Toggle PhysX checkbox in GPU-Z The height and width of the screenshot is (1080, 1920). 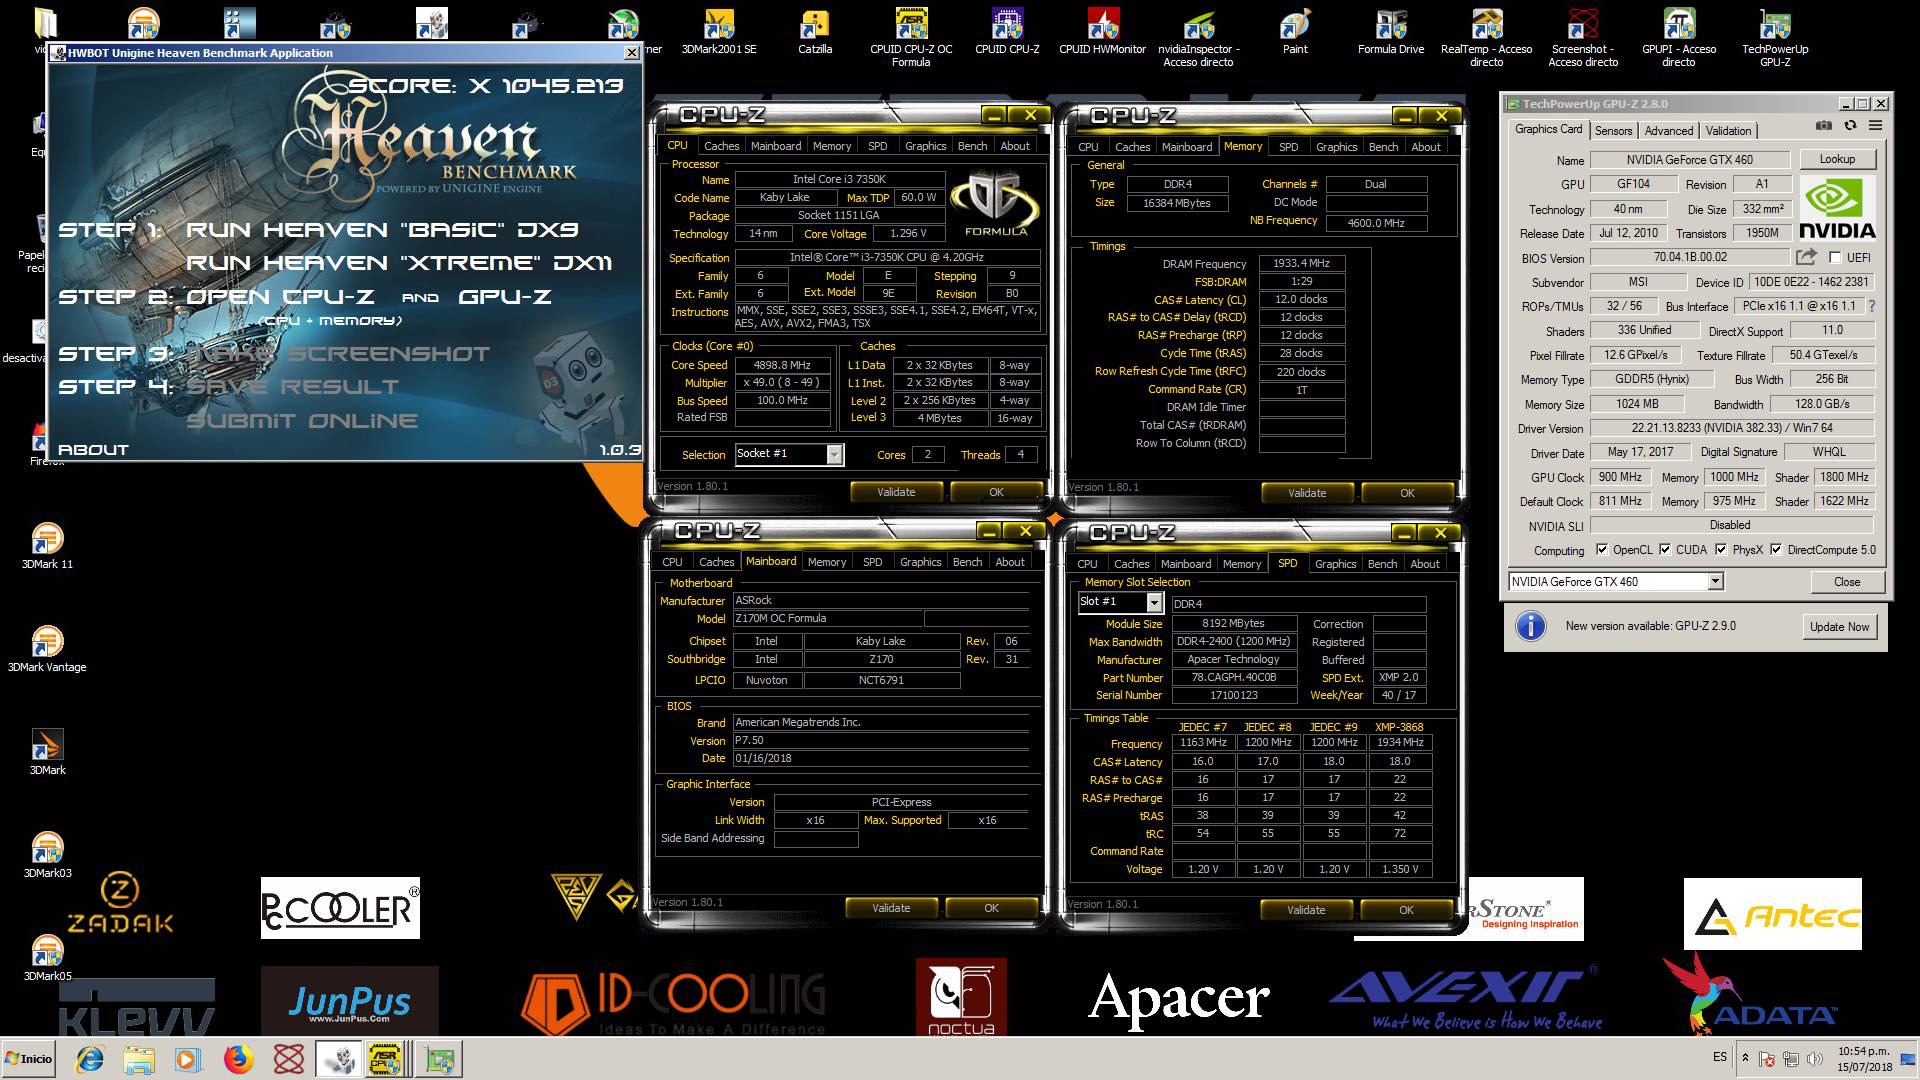(1721, 549)
